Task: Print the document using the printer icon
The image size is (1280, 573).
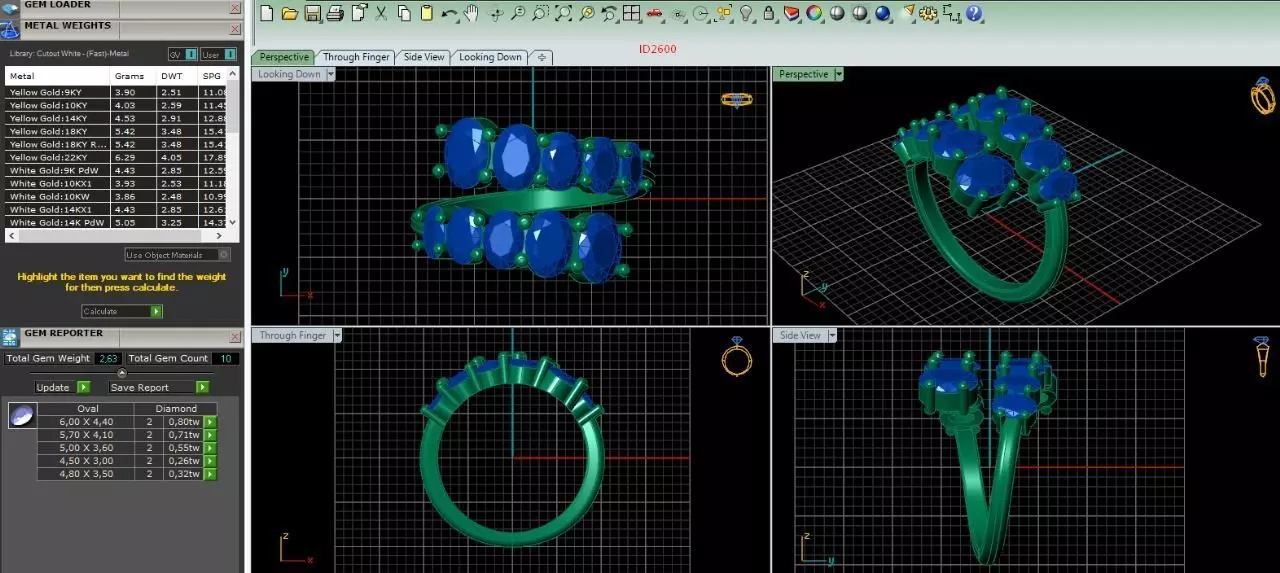Action: pyautogui.click(x=335, y=14)
